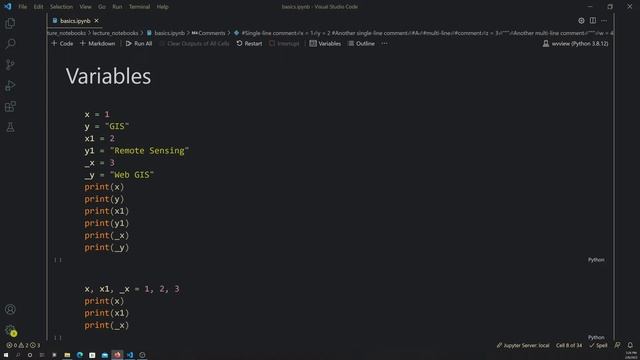The height and width of the screenshot is (360, 640).
Task: Click Clear Outputs of All Cells
Action: [x=194, y=43]
